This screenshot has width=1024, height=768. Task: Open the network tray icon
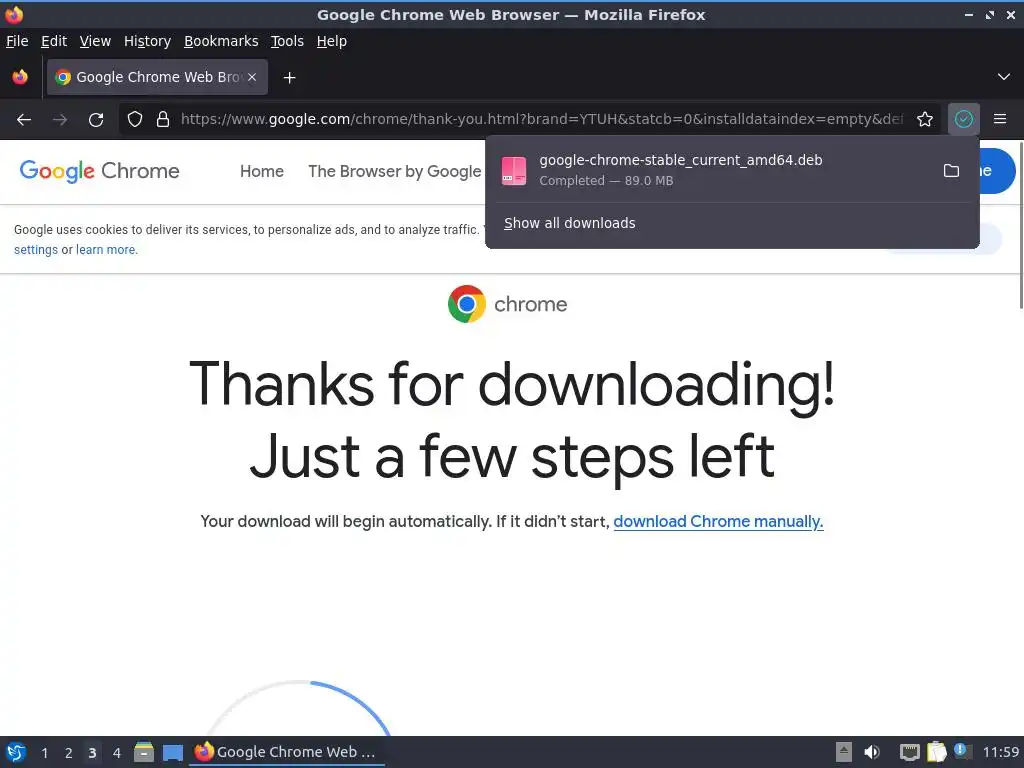[909, 752]
